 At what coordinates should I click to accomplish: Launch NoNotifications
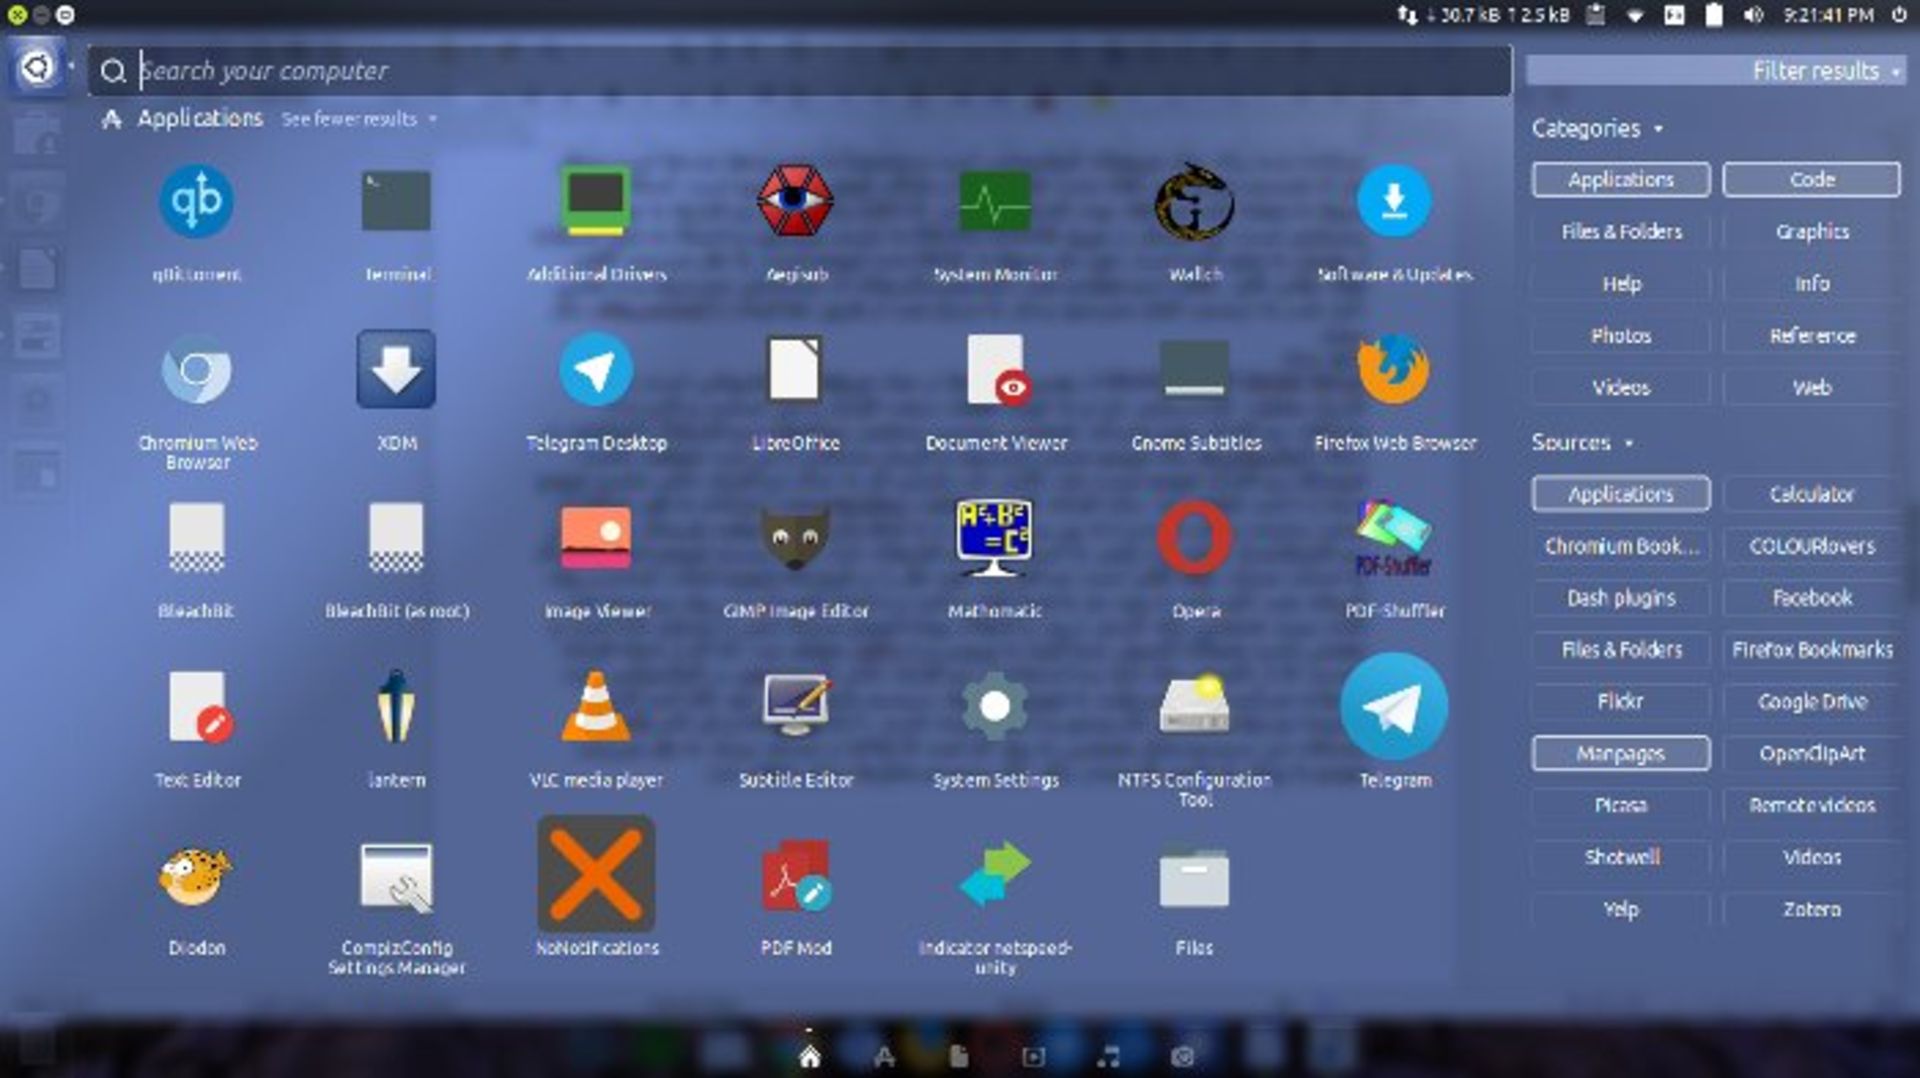coord(596,874)
